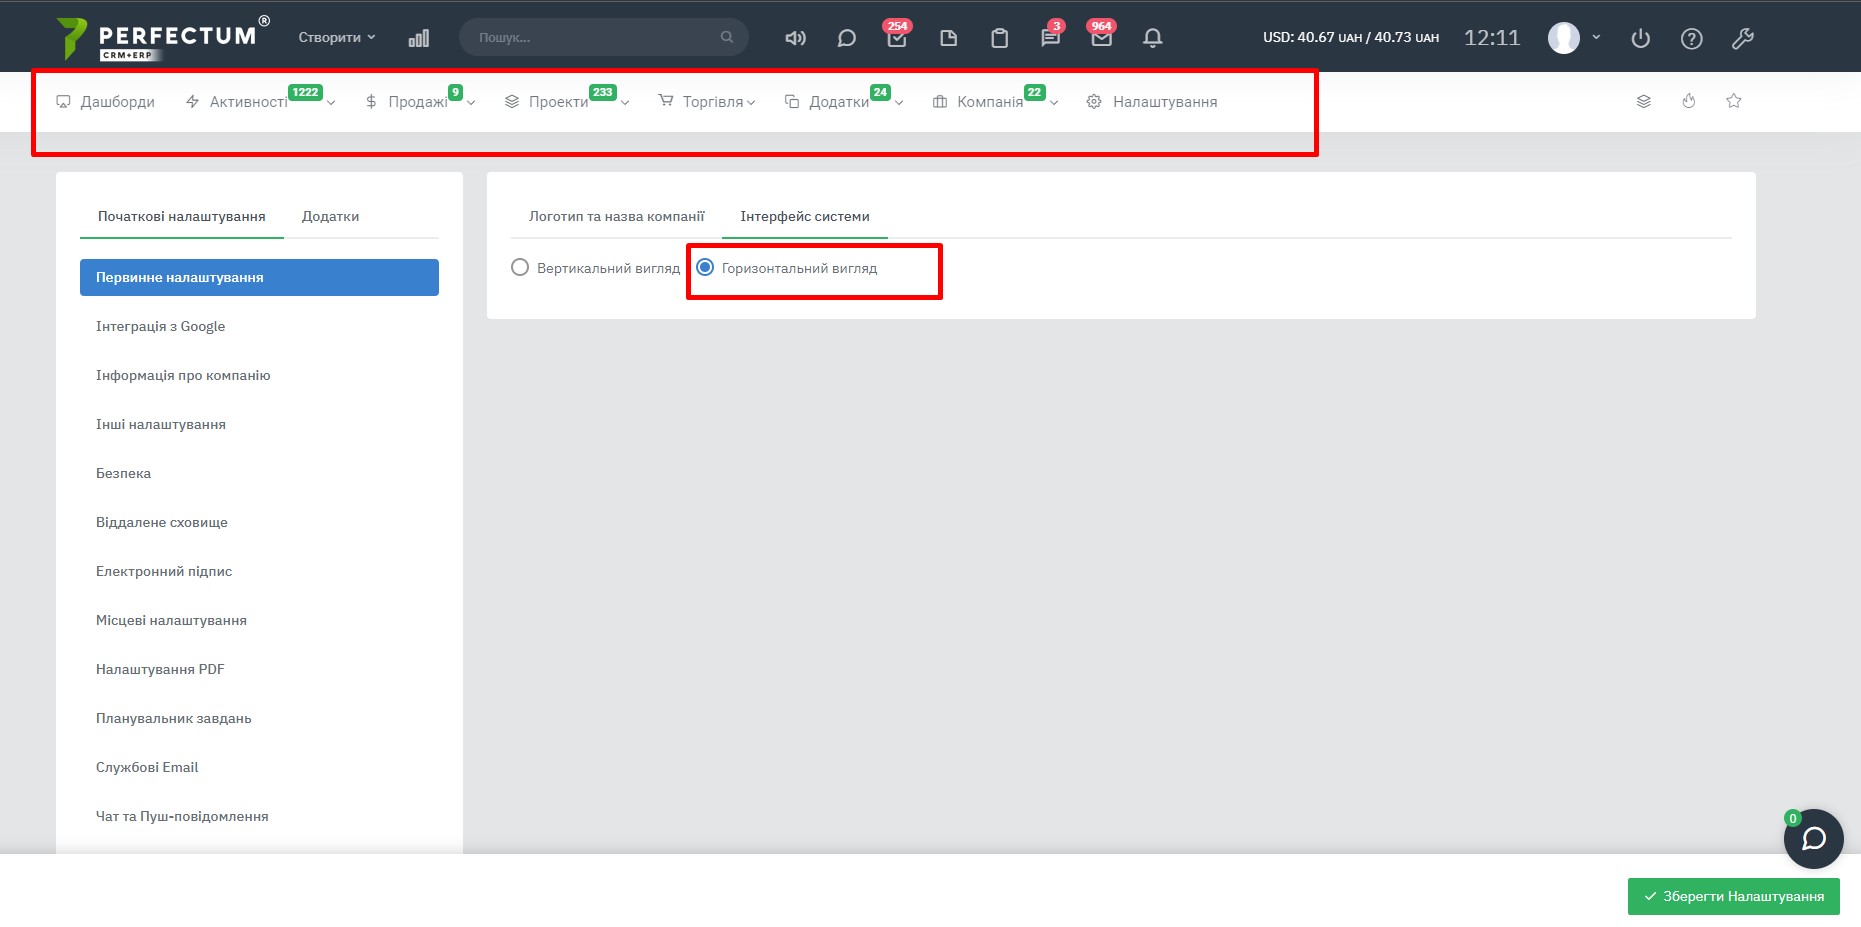Click the star favorites icon
1861x927 pixels.
[x=1734, y=101]
